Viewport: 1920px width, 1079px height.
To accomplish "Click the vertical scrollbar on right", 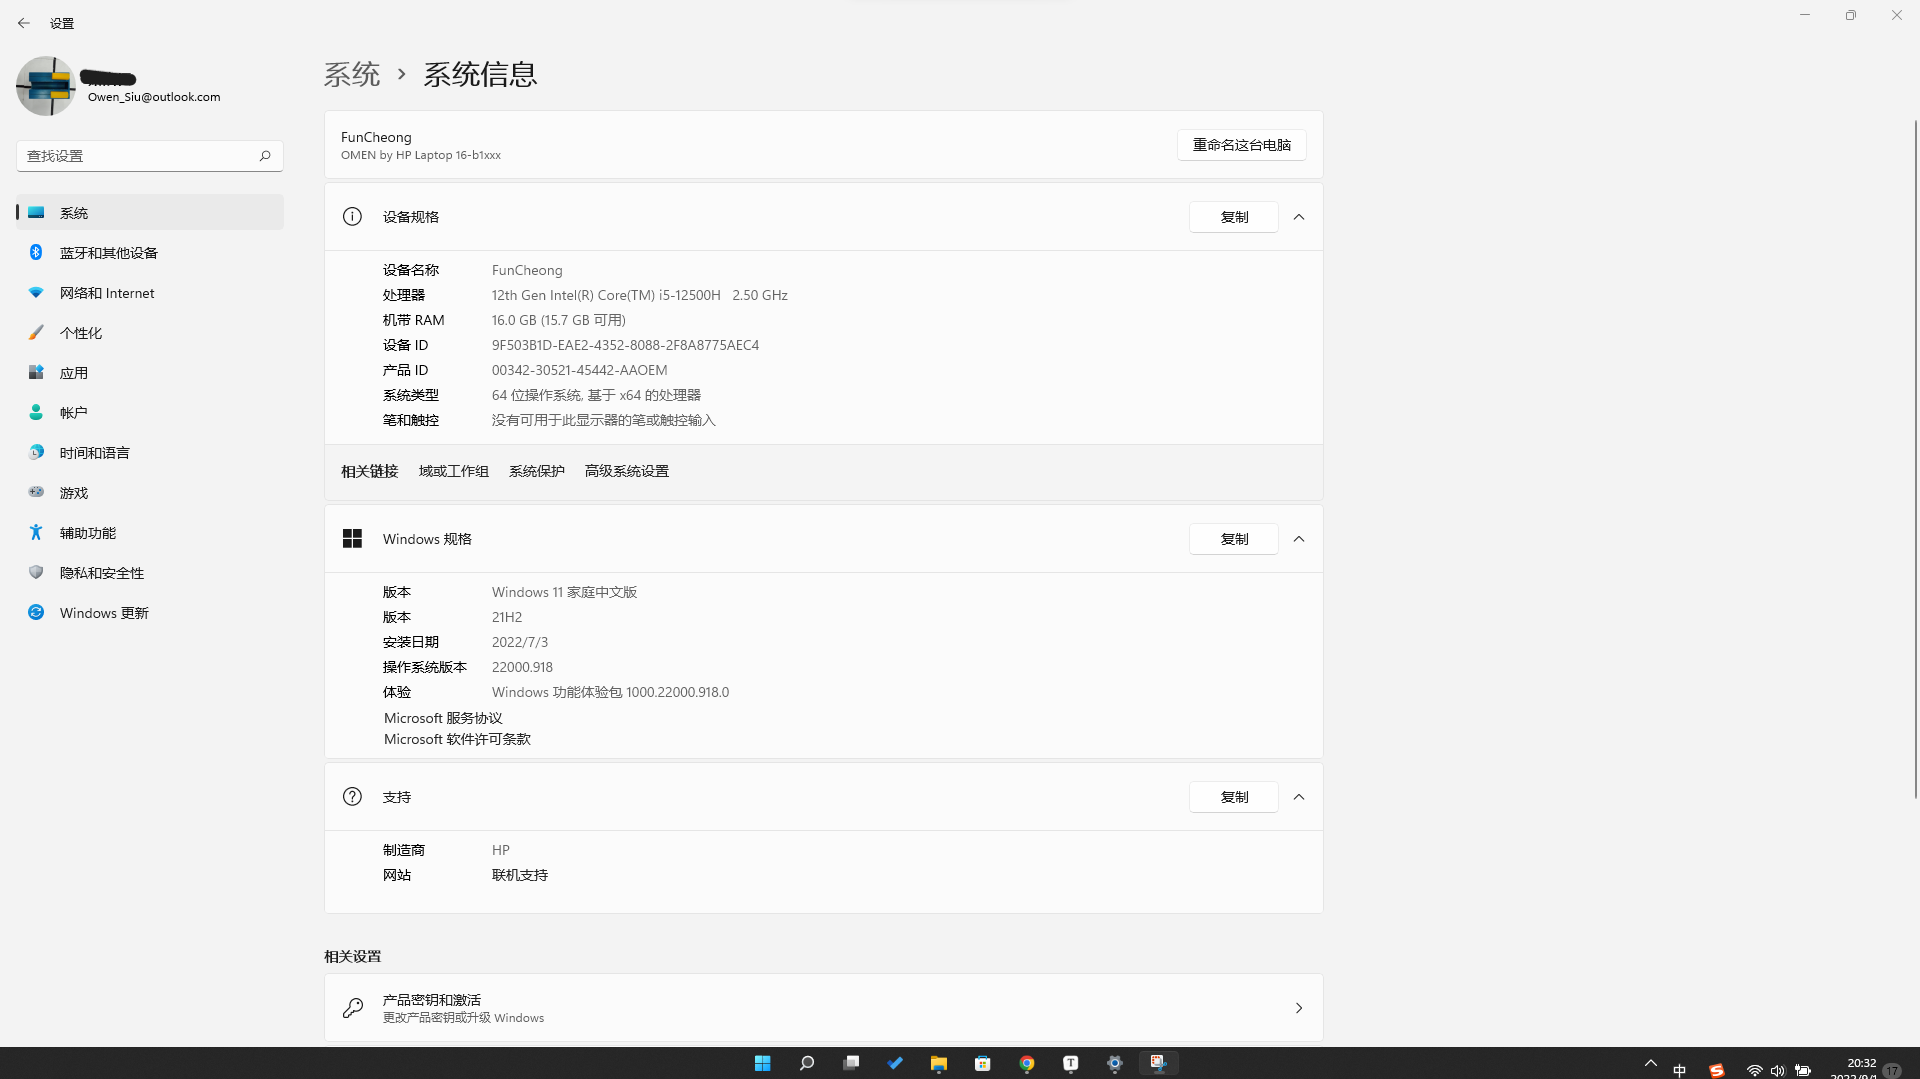I will [x=1916, y=460].
